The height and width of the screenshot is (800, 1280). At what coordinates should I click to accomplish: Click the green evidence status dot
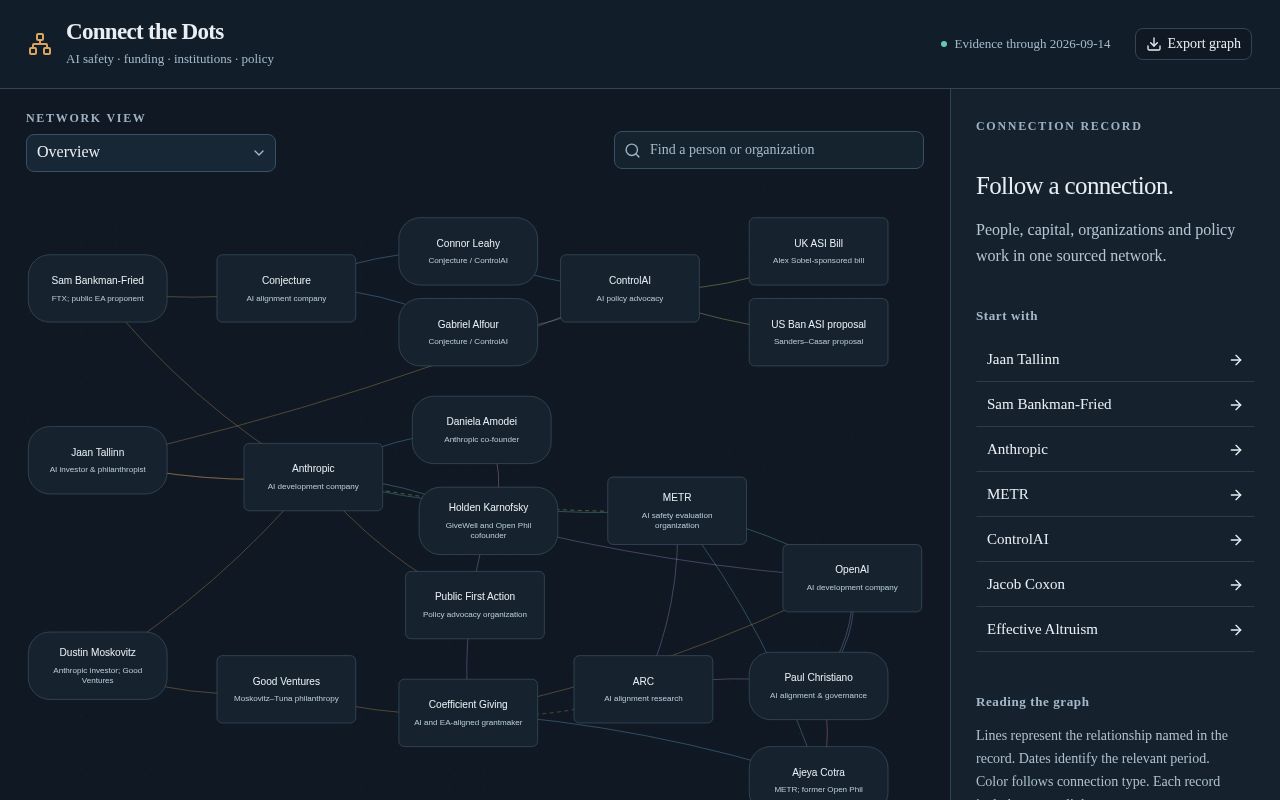944,44
